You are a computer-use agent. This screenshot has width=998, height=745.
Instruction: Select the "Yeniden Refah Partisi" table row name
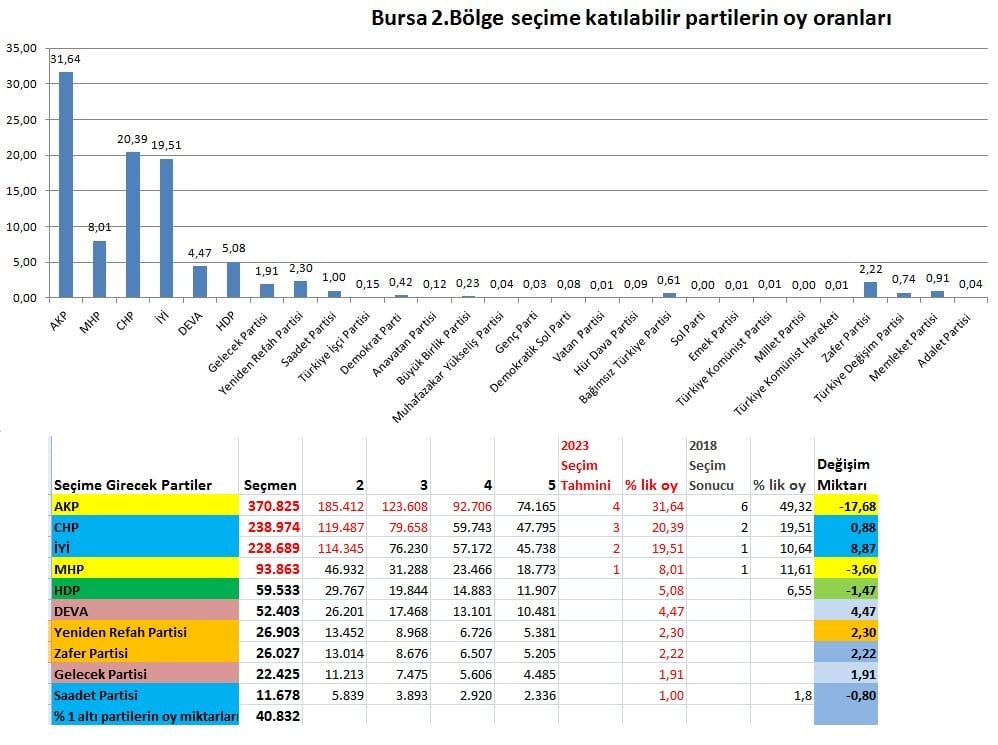120,632
